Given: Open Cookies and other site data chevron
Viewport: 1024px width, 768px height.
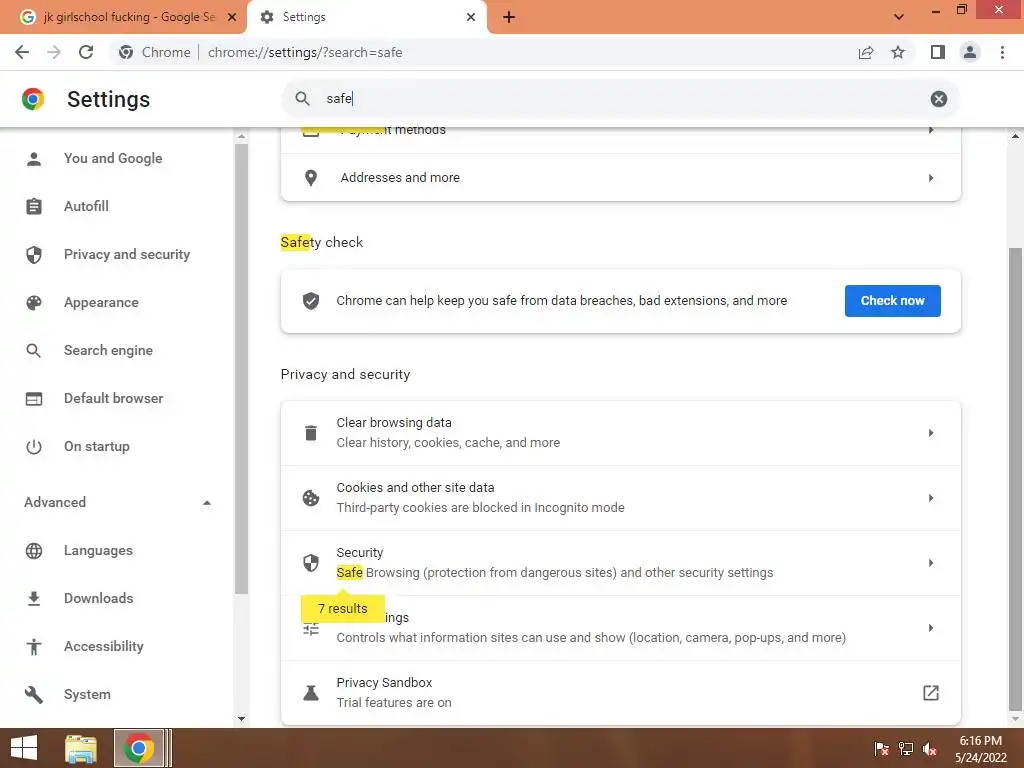Looking at the screenshot, I should pyautogui.click(x=931, y=498).
